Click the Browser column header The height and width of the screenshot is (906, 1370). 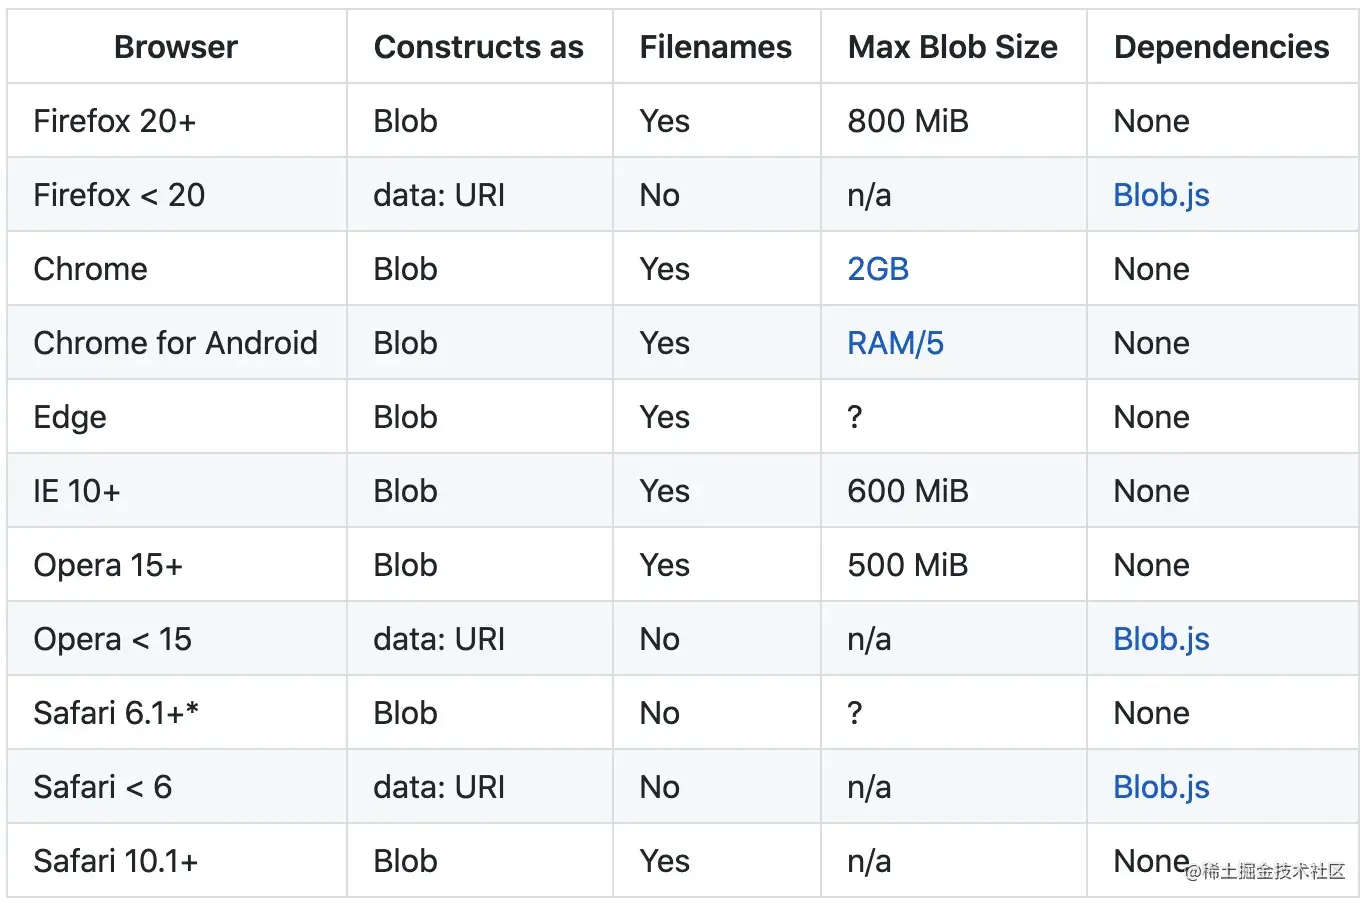(176, 47)
